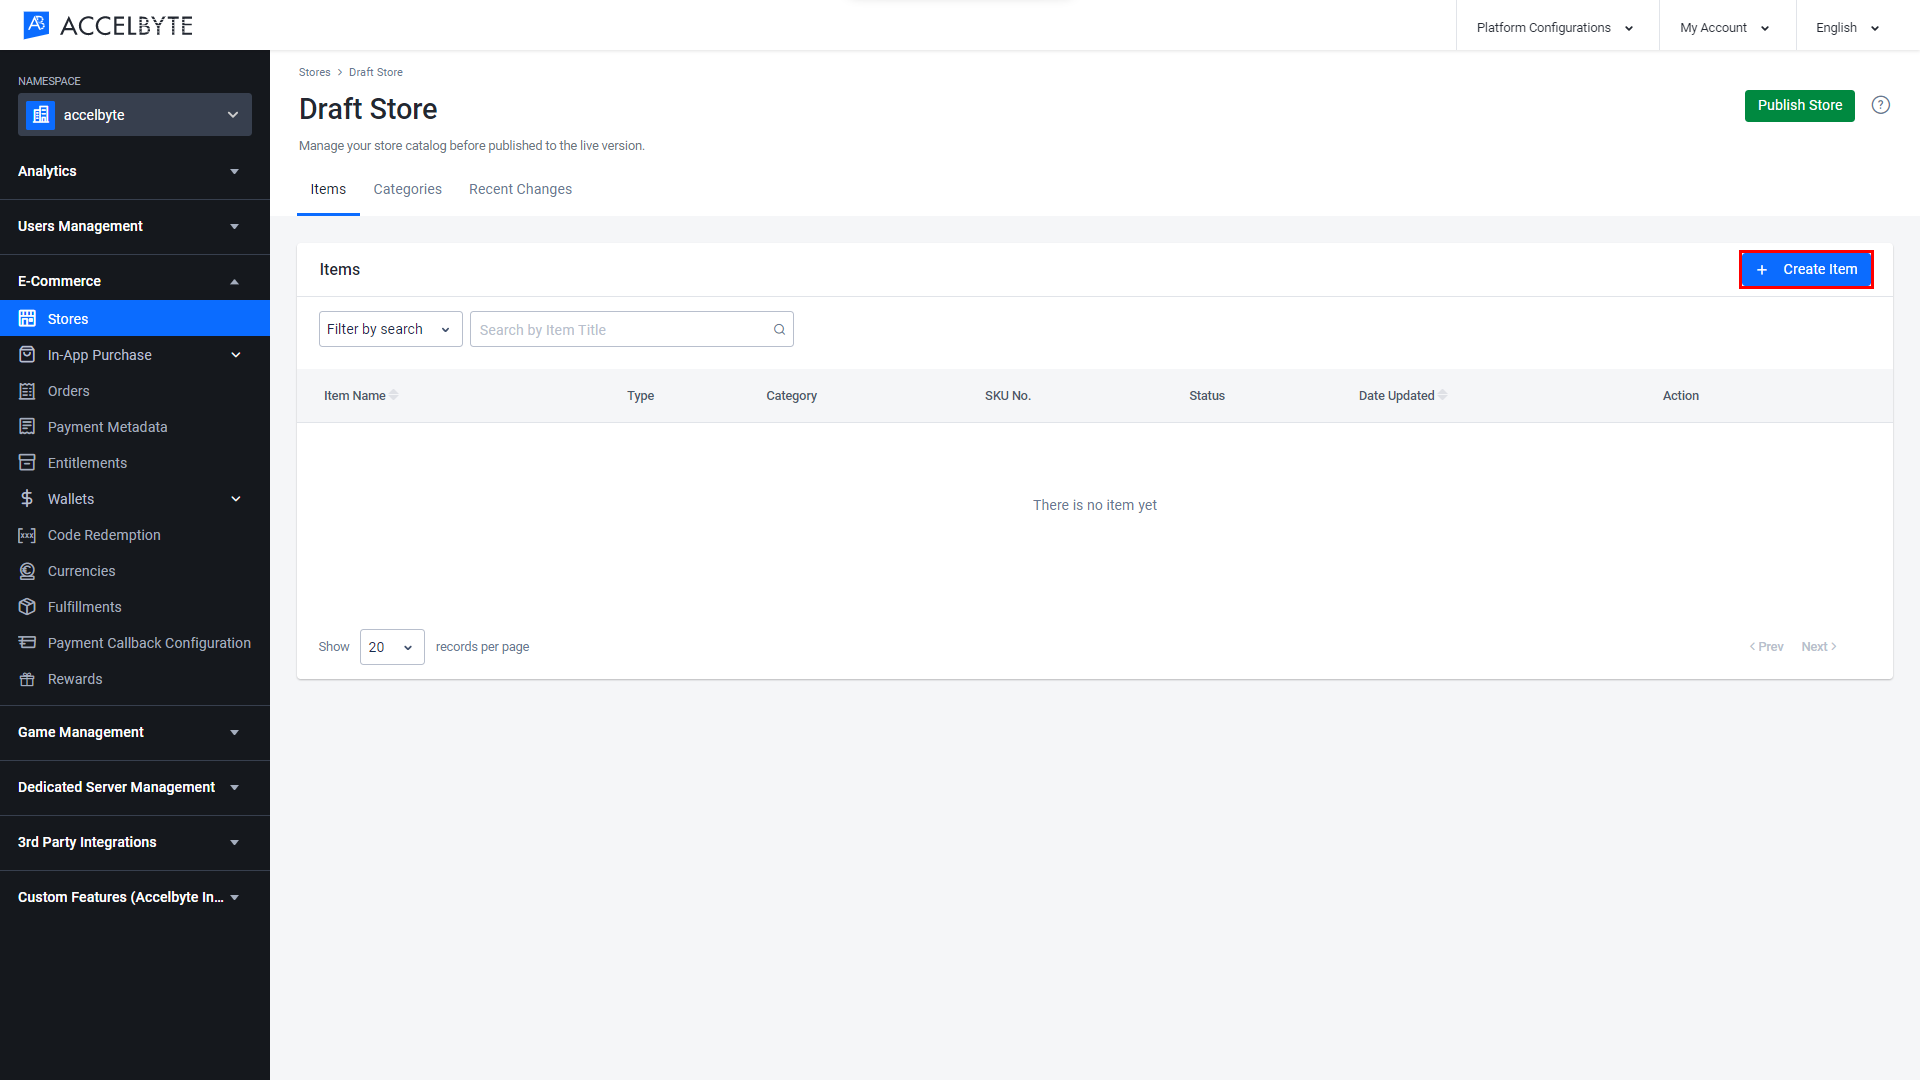The height and width of the screenshot is (1080, 1920).
Task: Click the Publish Store button
Action: (1799, 105)
